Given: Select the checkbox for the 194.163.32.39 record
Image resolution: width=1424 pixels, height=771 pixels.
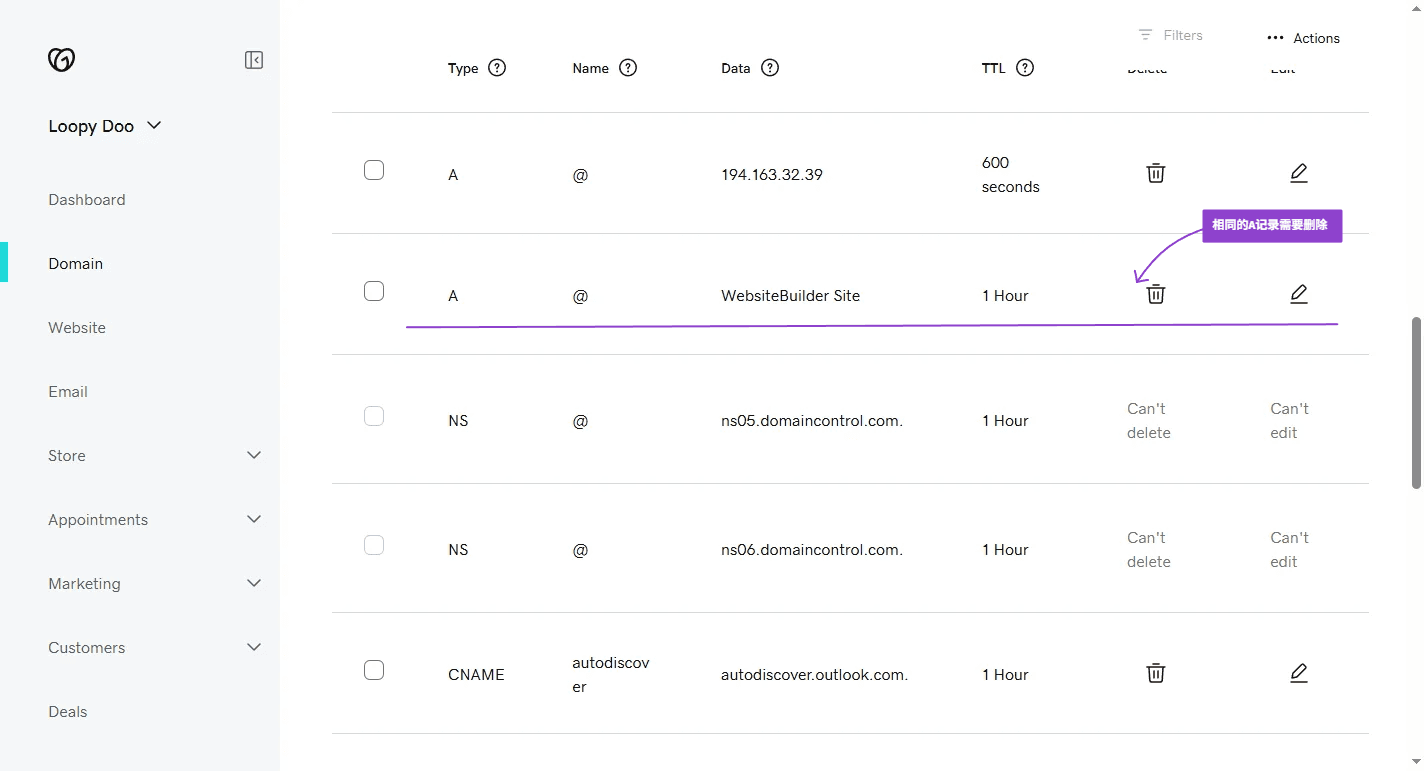Looking at the screenshot, I should coord(374,170).
